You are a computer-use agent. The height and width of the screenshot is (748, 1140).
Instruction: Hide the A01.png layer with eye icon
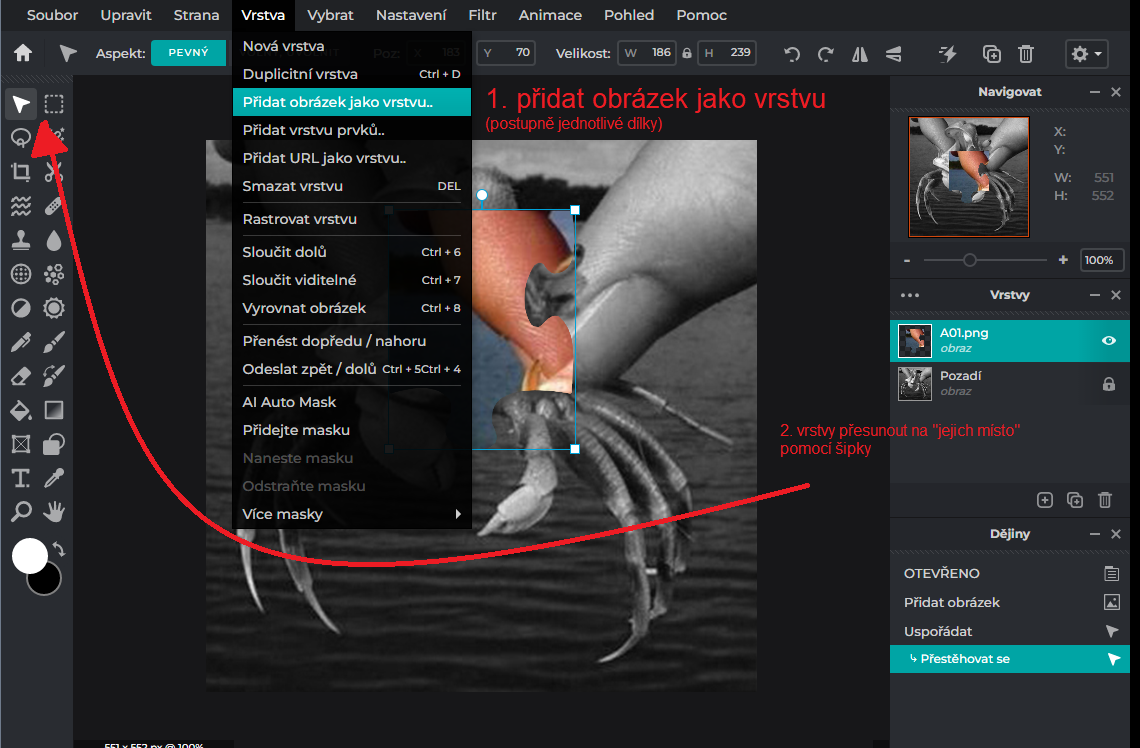pyautogui.click(x=1109, y=340)
